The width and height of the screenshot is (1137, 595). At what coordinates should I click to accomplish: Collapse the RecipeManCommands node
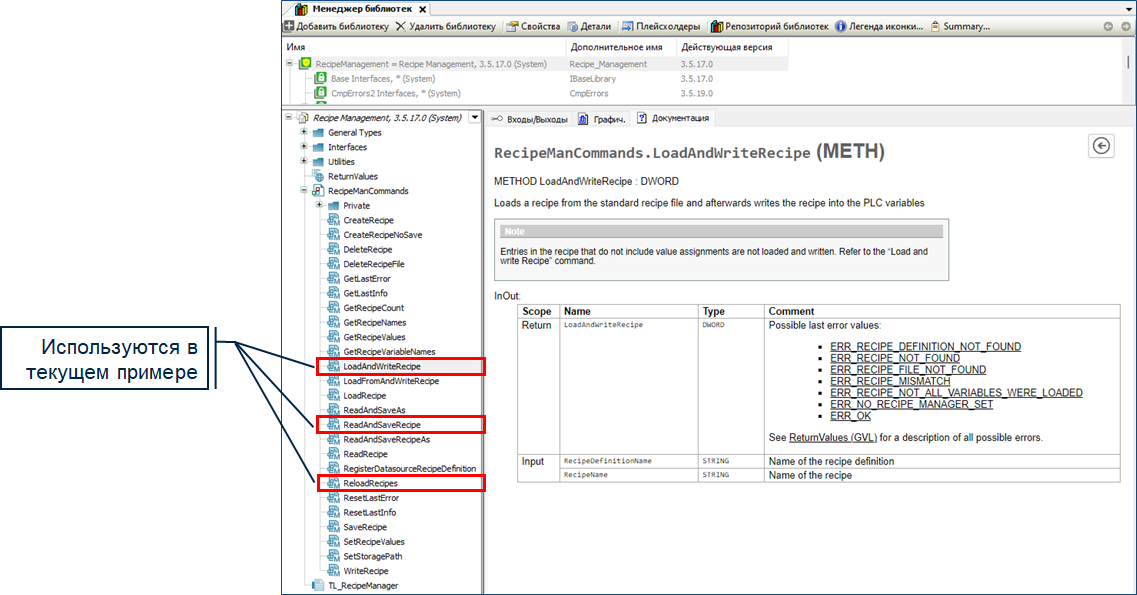[x=303, y=190]
